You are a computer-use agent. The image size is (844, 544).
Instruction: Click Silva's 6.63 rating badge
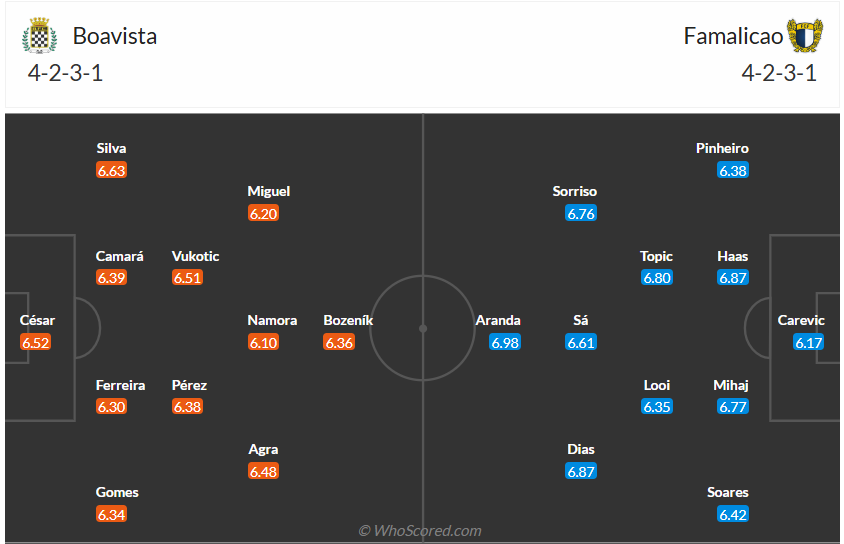pos(112,170)
